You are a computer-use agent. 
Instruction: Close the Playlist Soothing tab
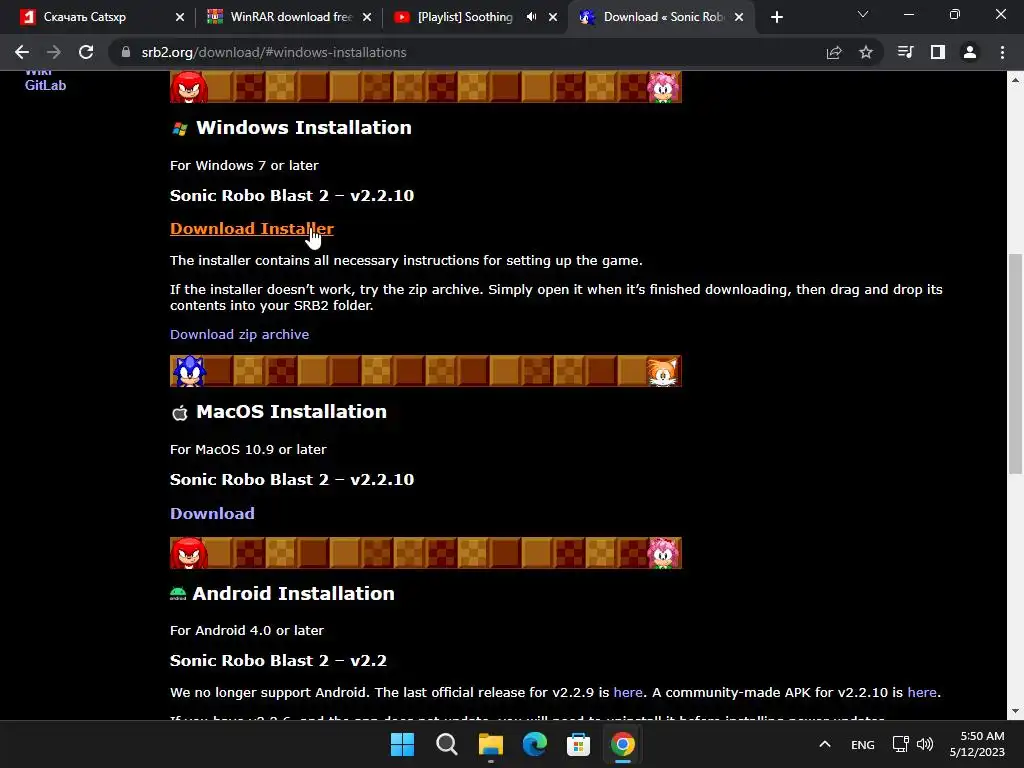pyautogui.click(x=553, y=17)
